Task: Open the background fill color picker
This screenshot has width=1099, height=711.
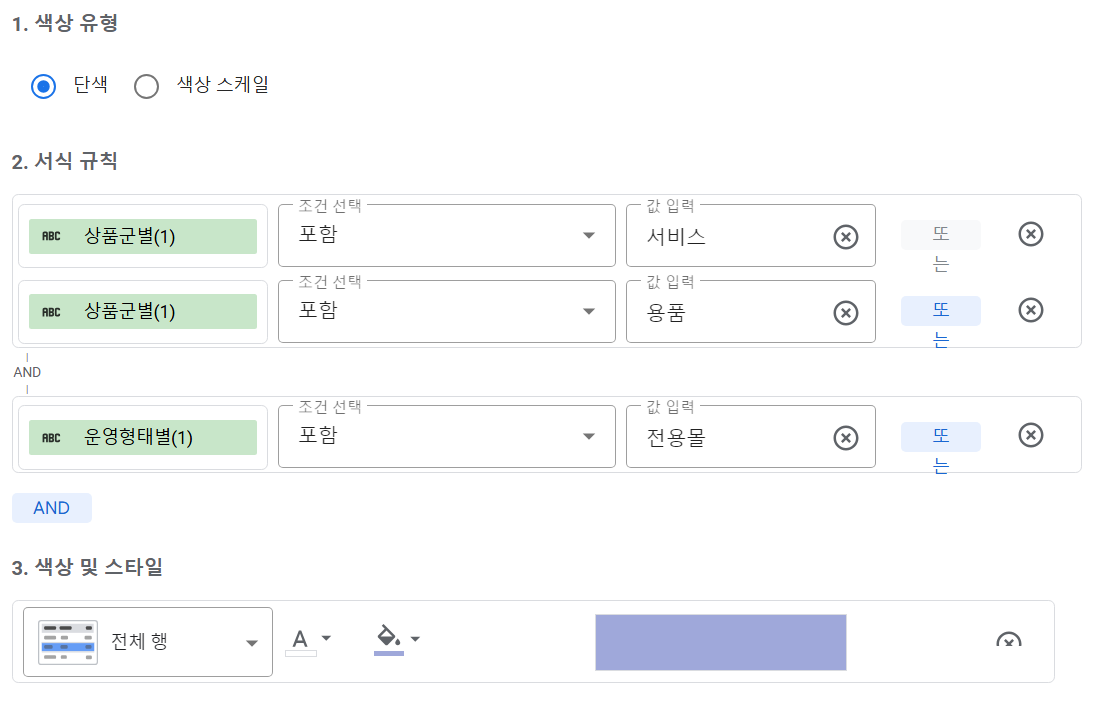Action: (397, 639)
